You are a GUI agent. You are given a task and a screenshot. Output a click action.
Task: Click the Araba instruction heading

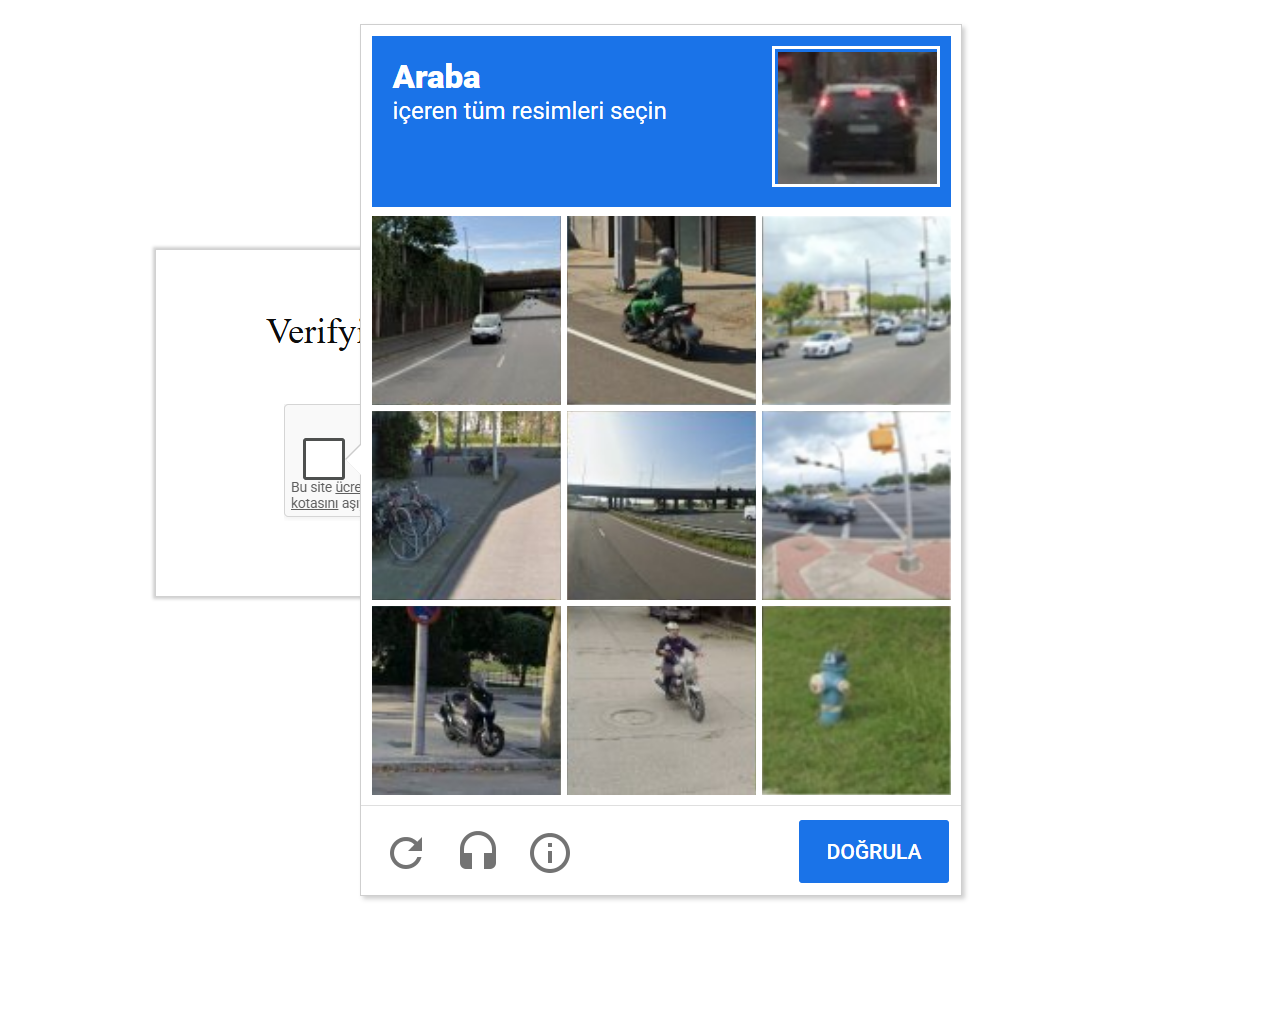click(436, 77)
